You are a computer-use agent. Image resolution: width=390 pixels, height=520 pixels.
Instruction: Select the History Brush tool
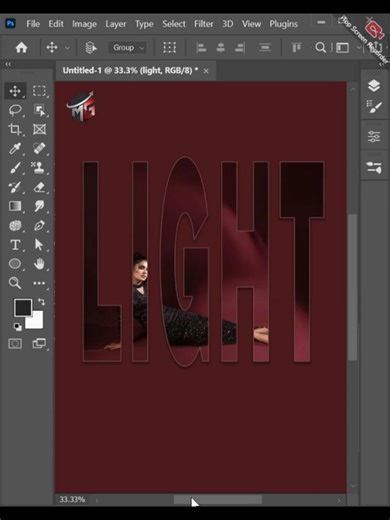(15, 187)
